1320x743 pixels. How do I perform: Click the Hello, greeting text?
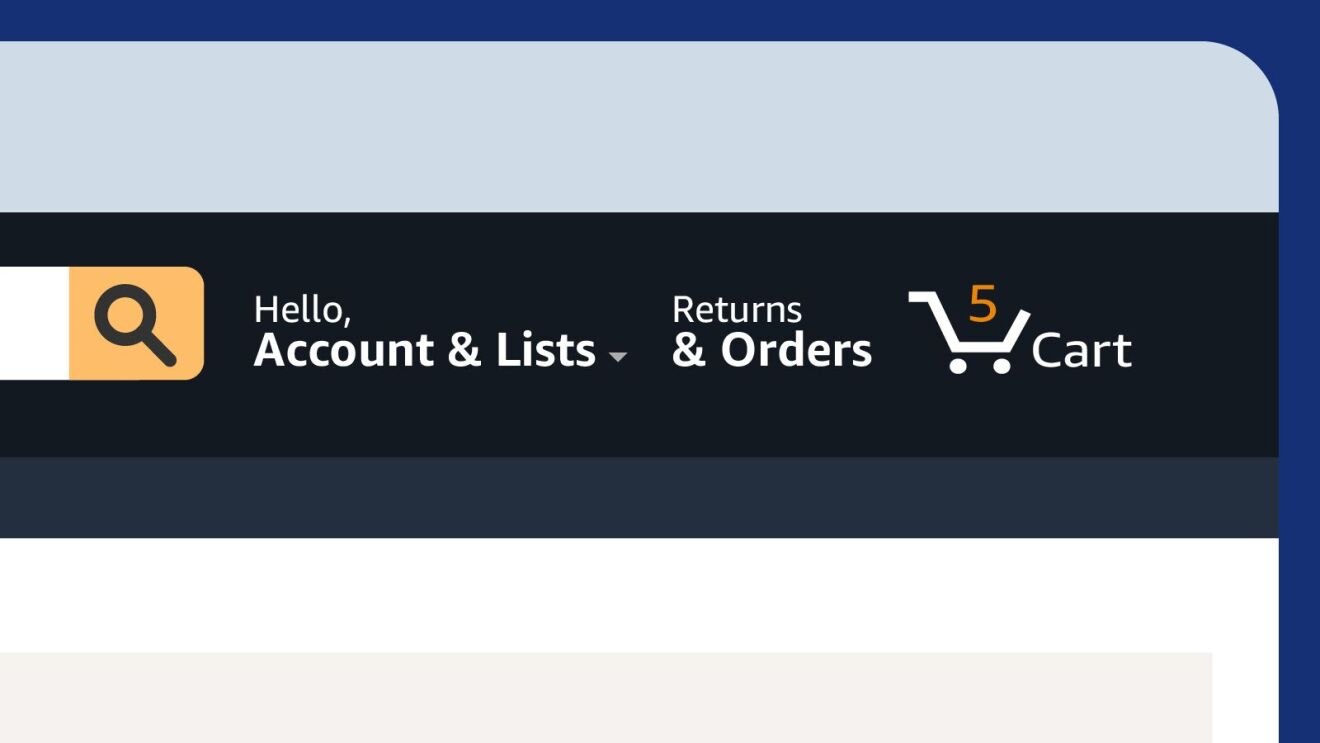302,309
